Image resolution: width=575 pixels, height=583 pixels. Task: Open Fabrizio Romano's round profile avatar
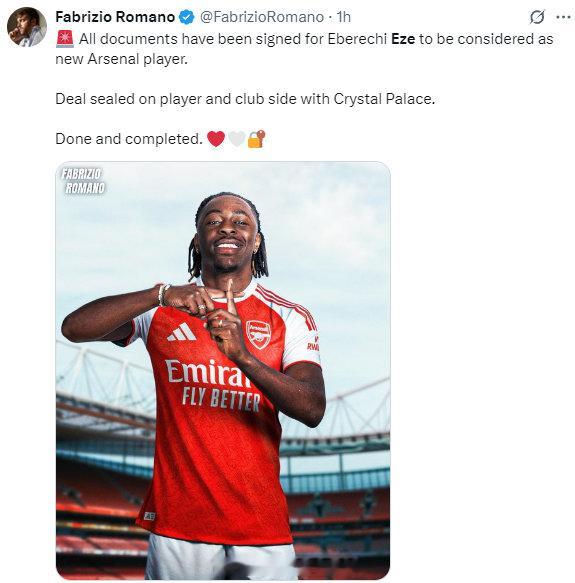27,27
